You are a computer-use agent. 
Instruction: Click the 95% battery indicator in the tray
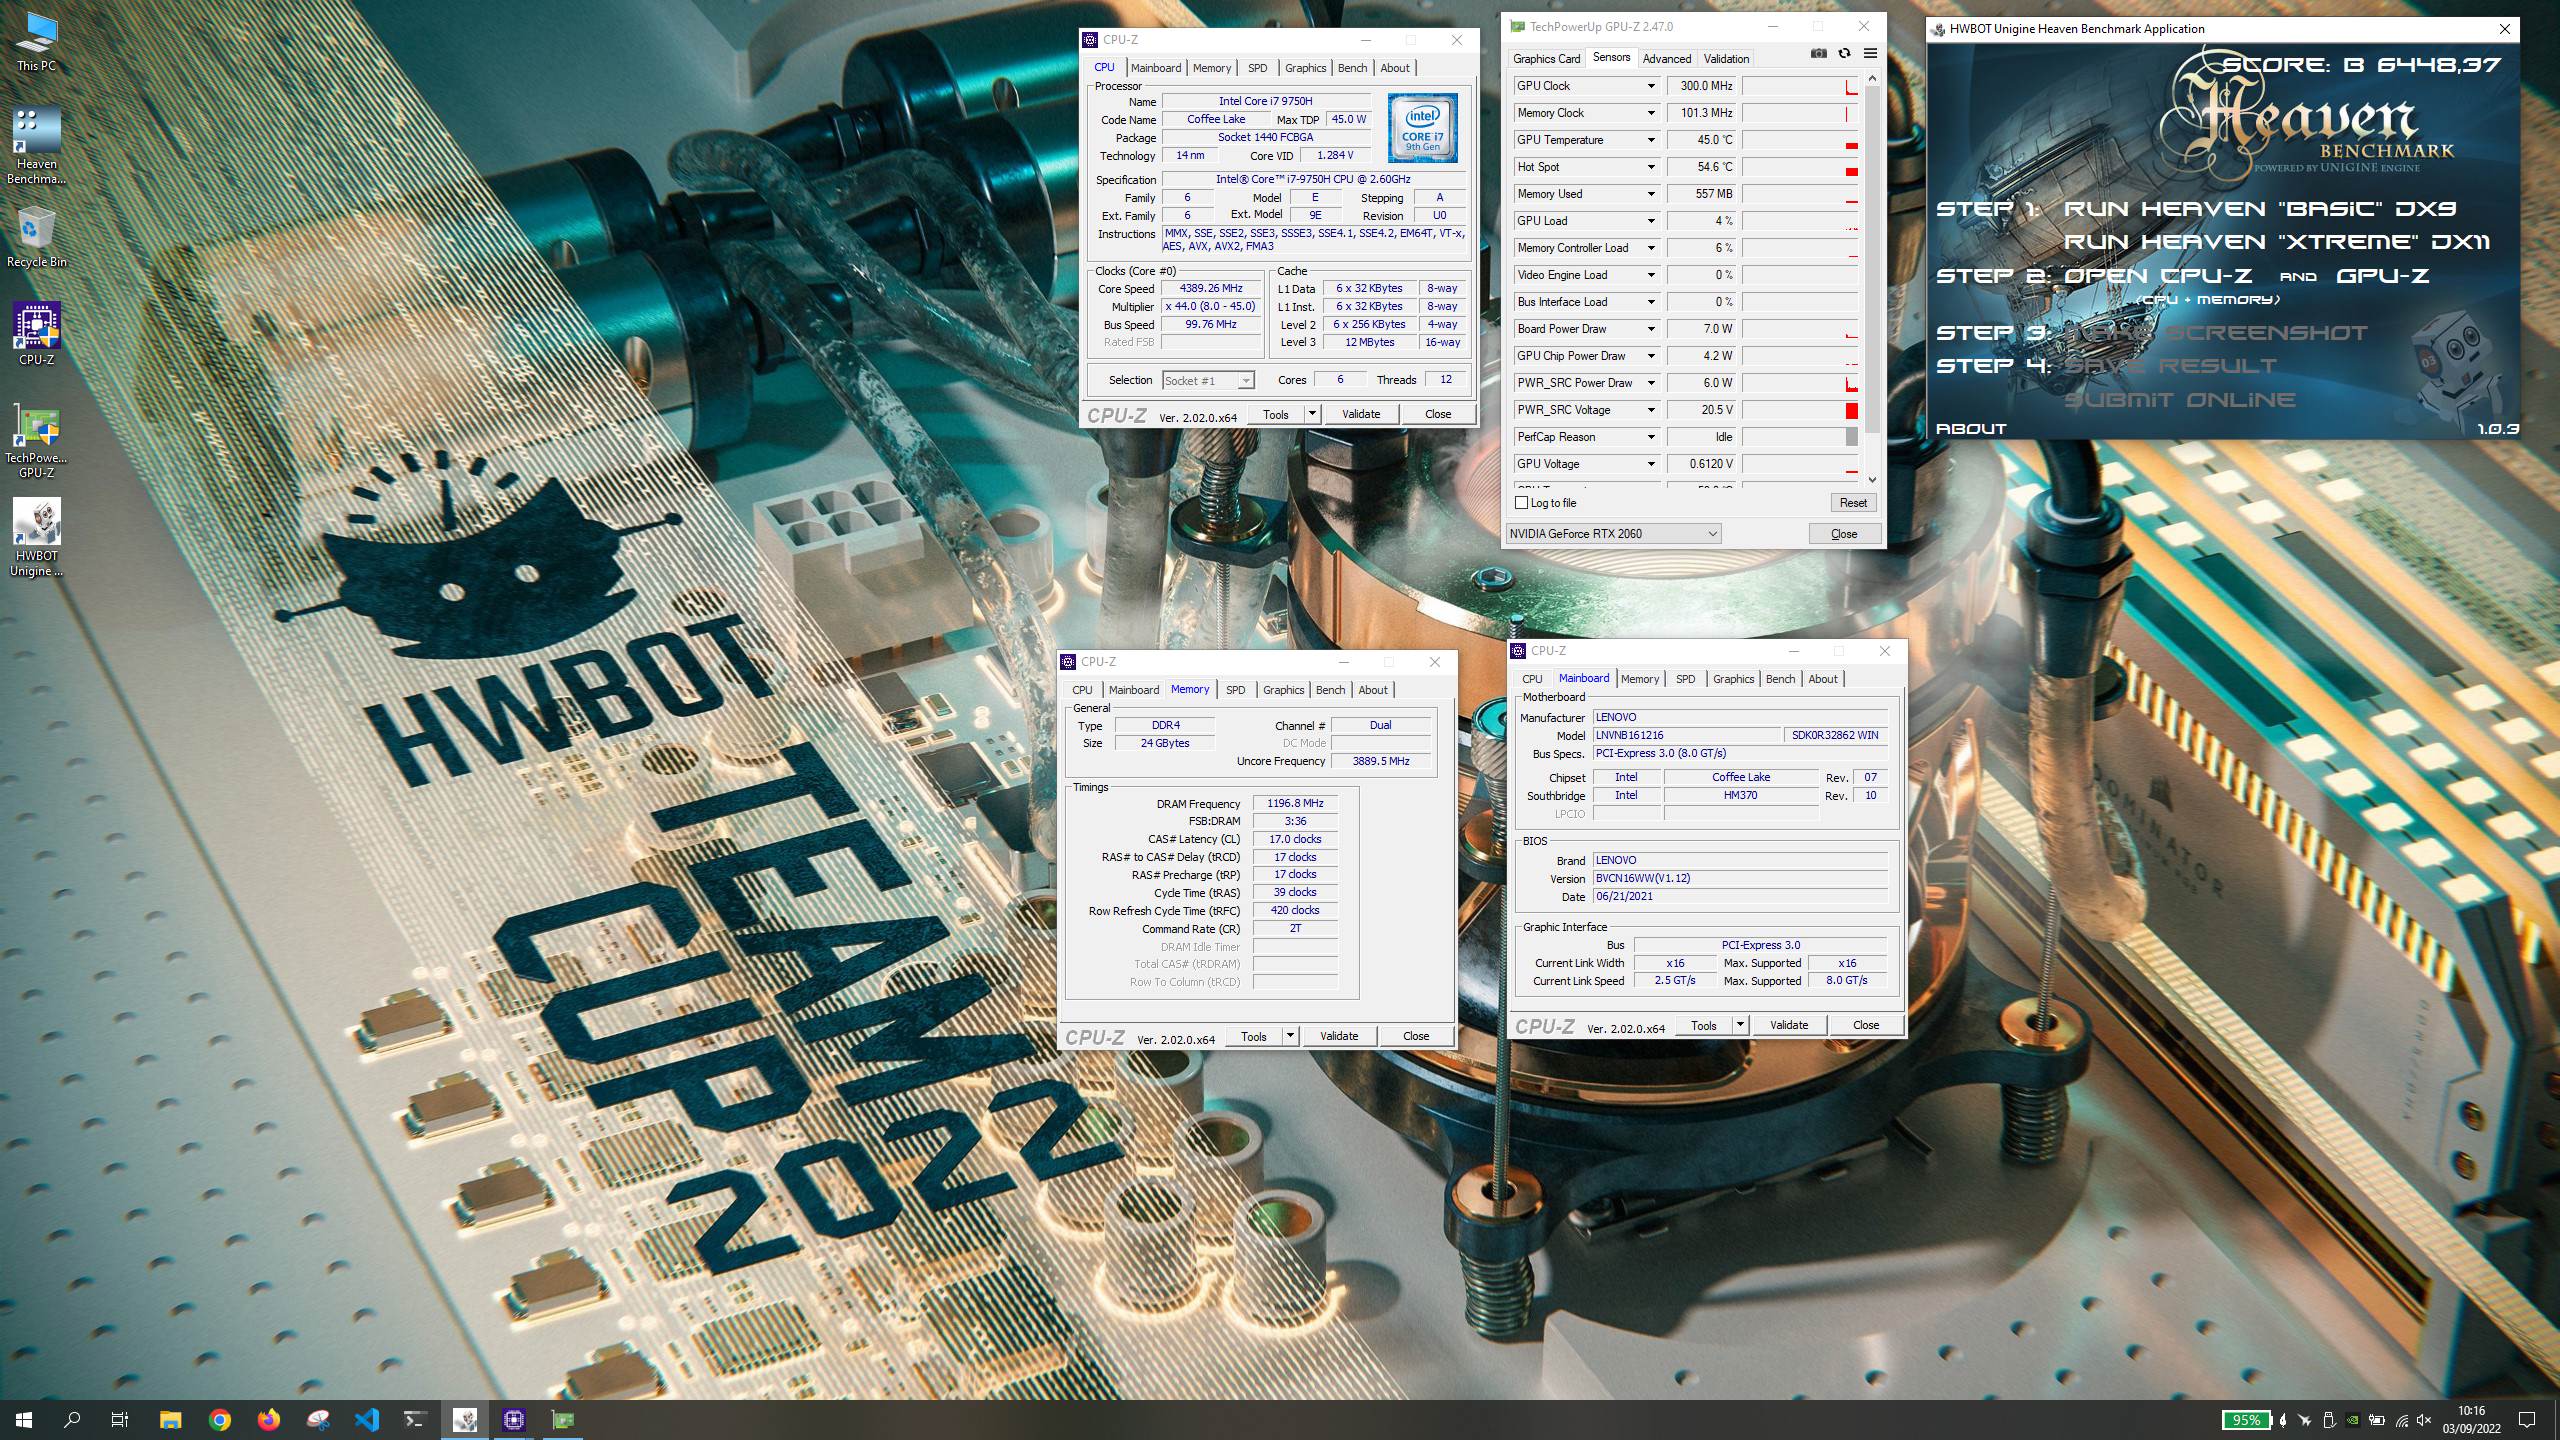(2246, 1420)
